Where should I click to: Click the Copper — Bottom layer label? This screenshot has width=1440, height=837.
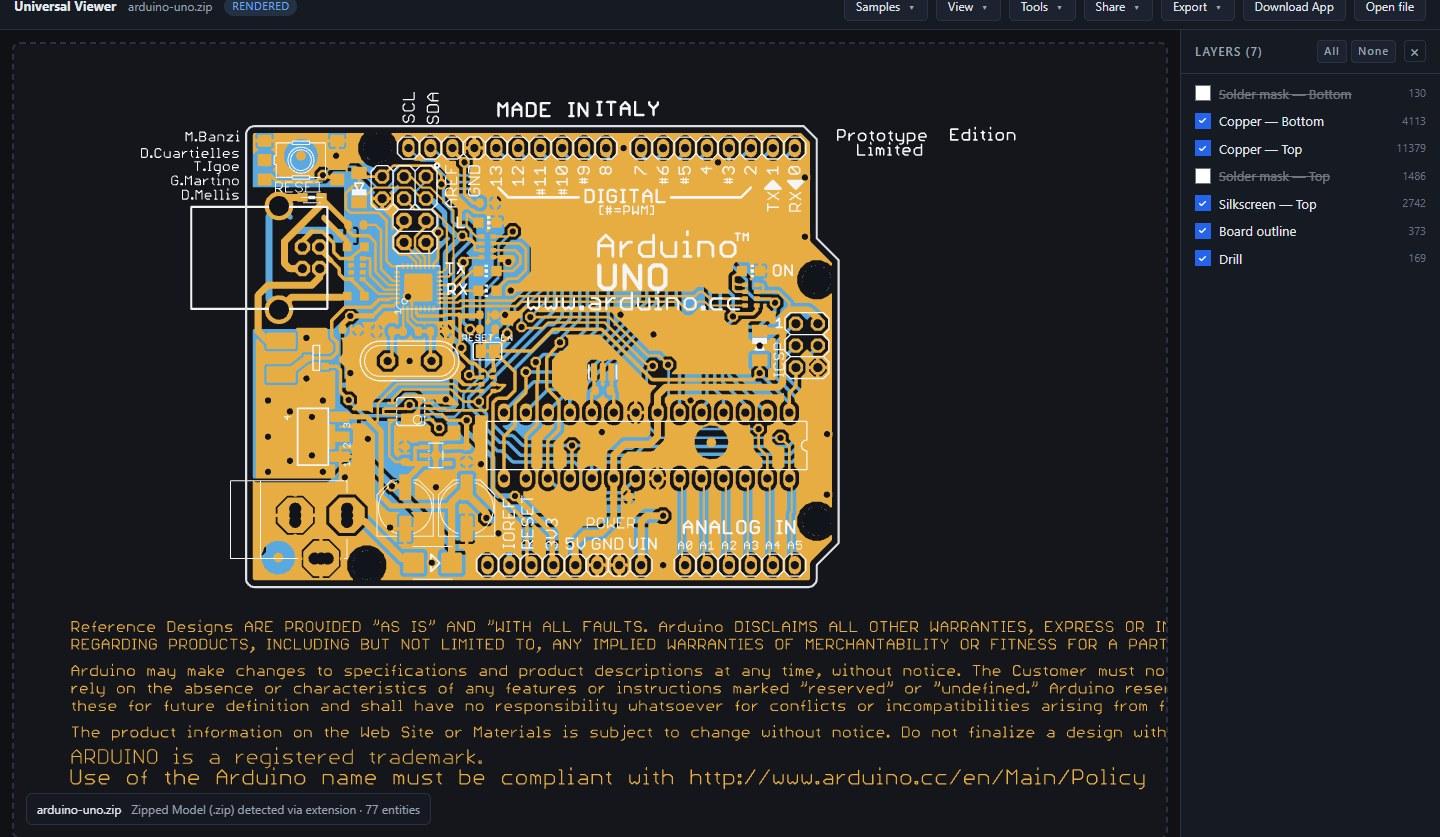1271,121
